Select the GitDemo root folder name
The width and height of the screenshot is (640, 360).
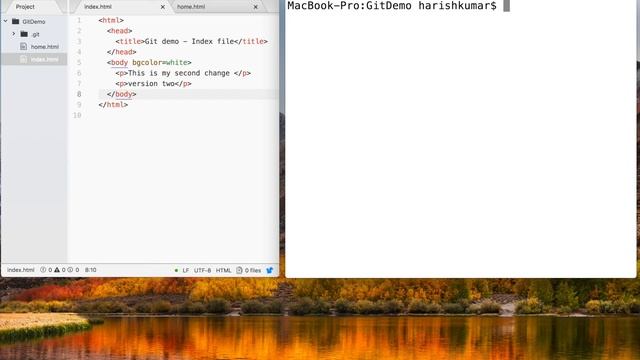[x=34, y=22]
